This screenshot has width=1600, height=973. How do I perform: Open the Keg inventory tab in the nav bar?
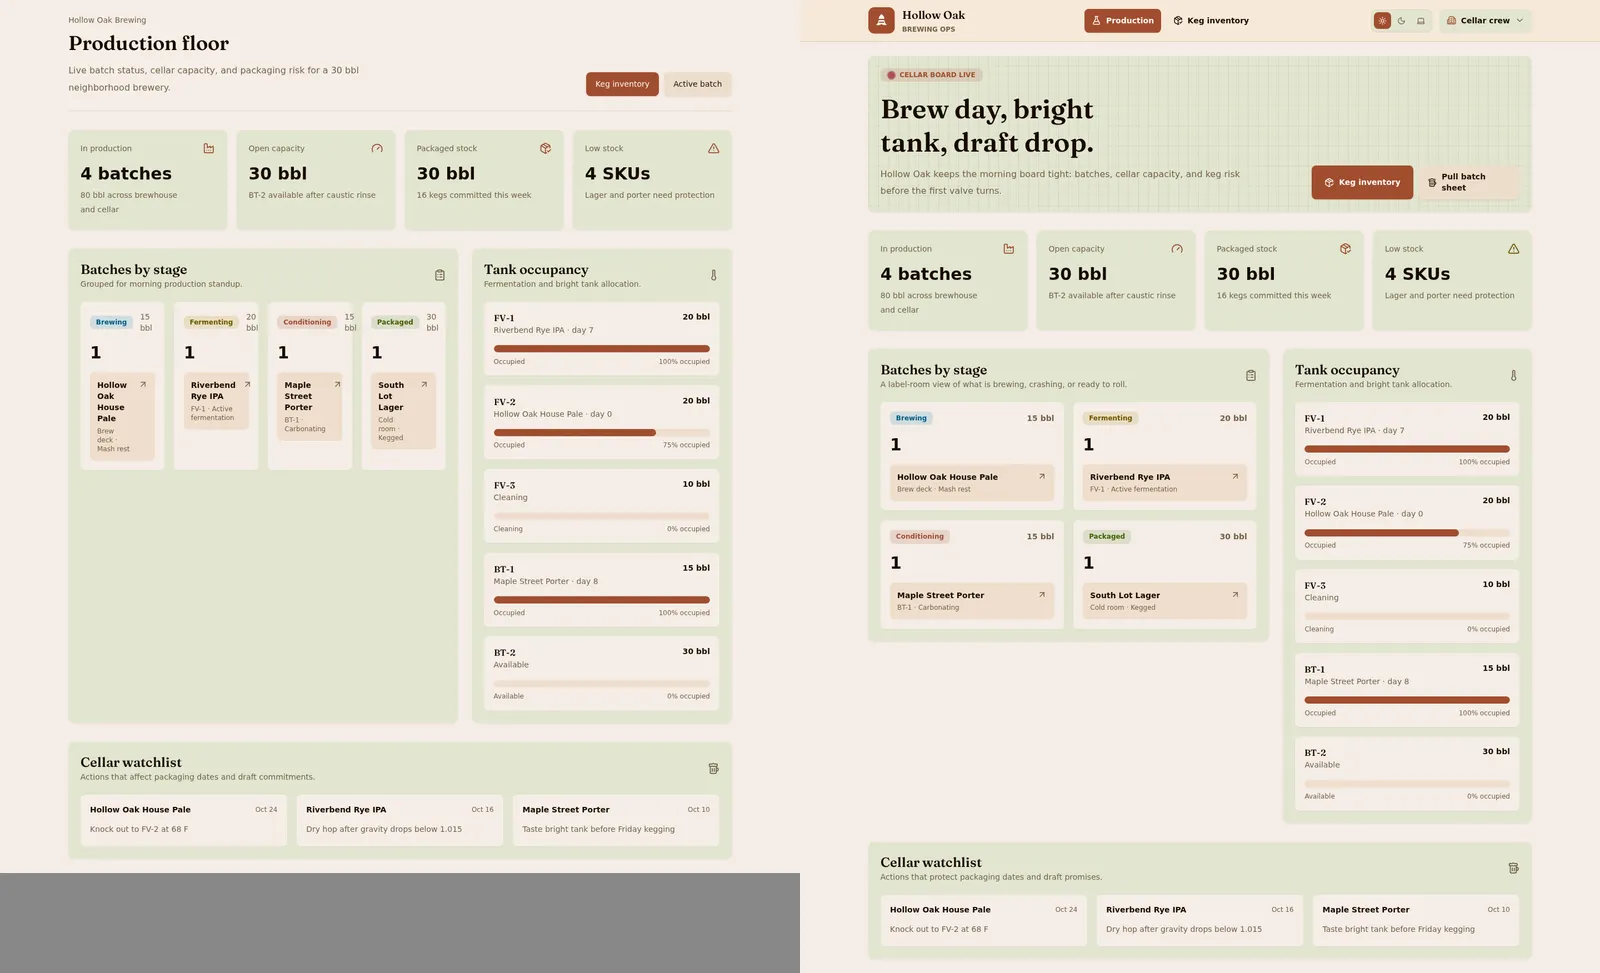click(x=1211, y=20)
